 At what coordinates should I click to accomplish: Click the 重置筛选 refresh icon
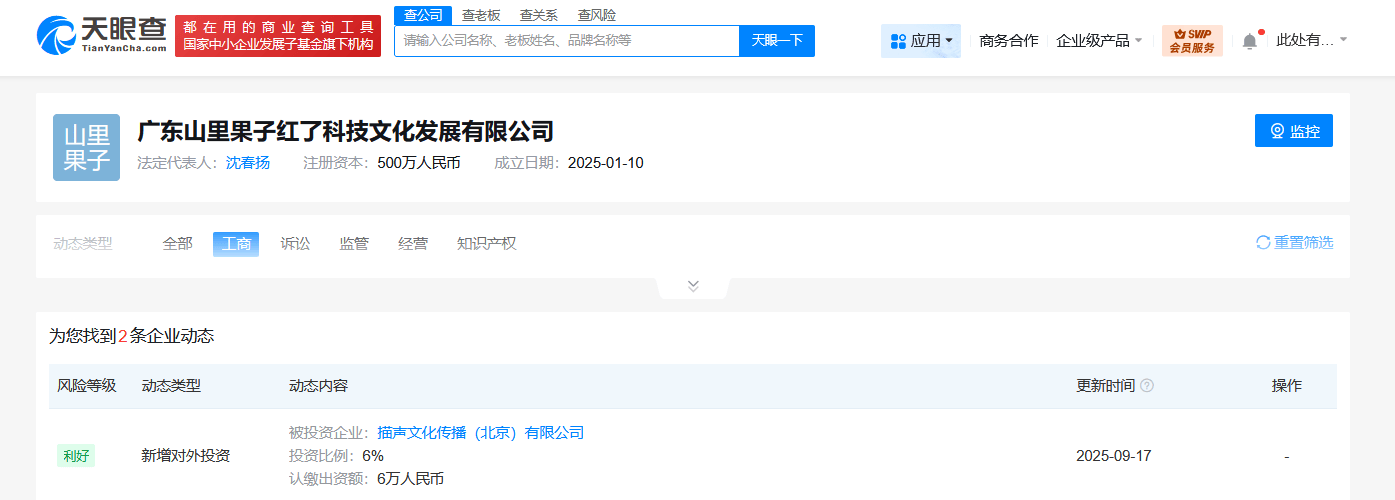[x=1263, y=243]
